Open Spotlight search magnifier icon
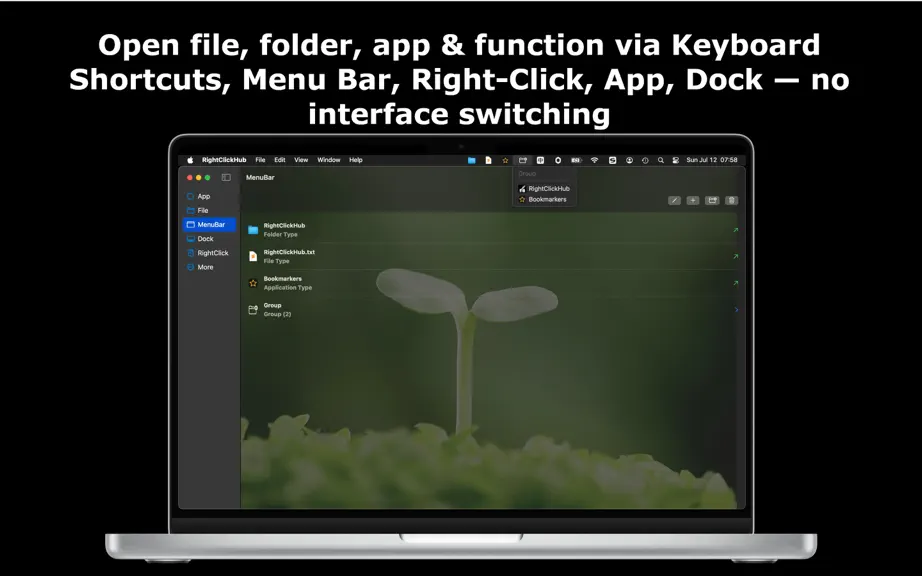This screenshot has height=576, width=922. coord(661,160)
